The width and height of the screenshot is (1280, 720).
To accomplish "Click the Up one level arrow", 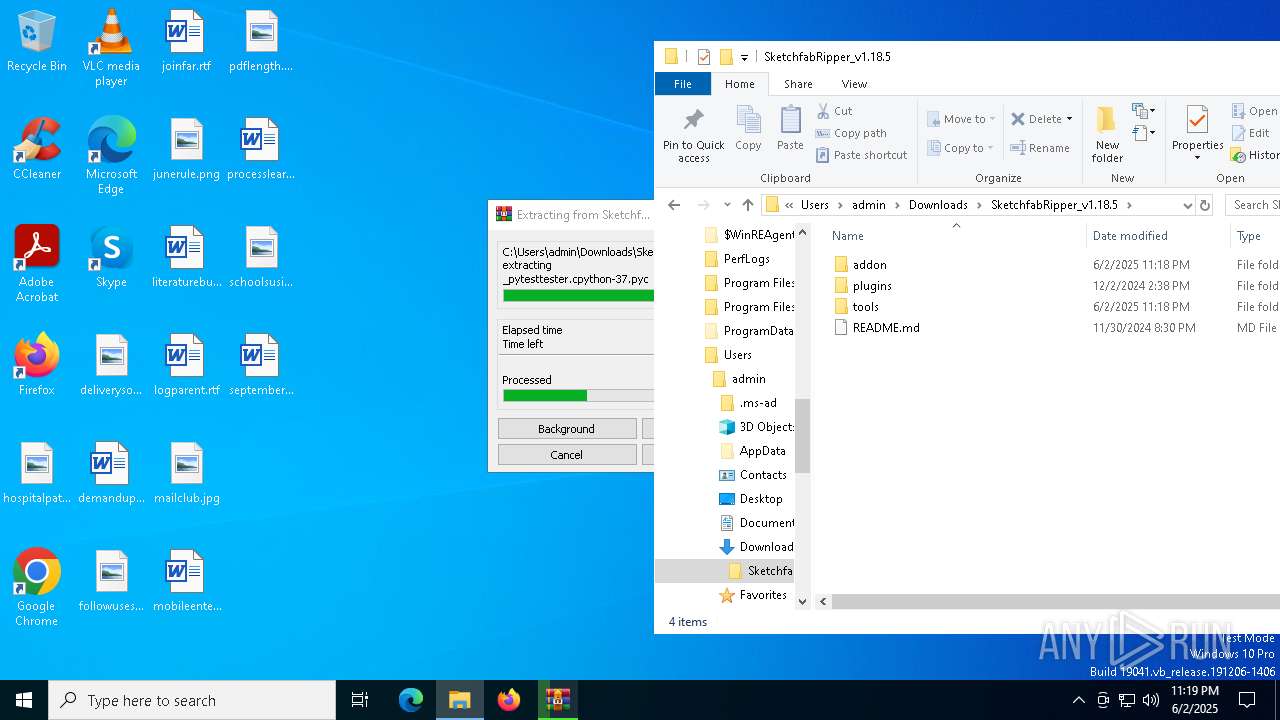I will [x=748, y=205].
